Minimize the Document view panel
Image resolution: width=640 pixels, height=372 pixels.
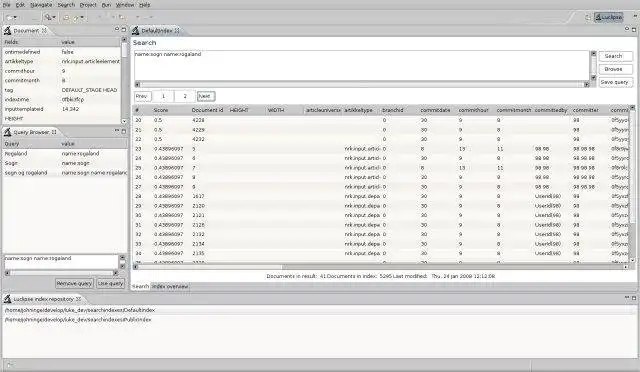(x=117, y=29)
